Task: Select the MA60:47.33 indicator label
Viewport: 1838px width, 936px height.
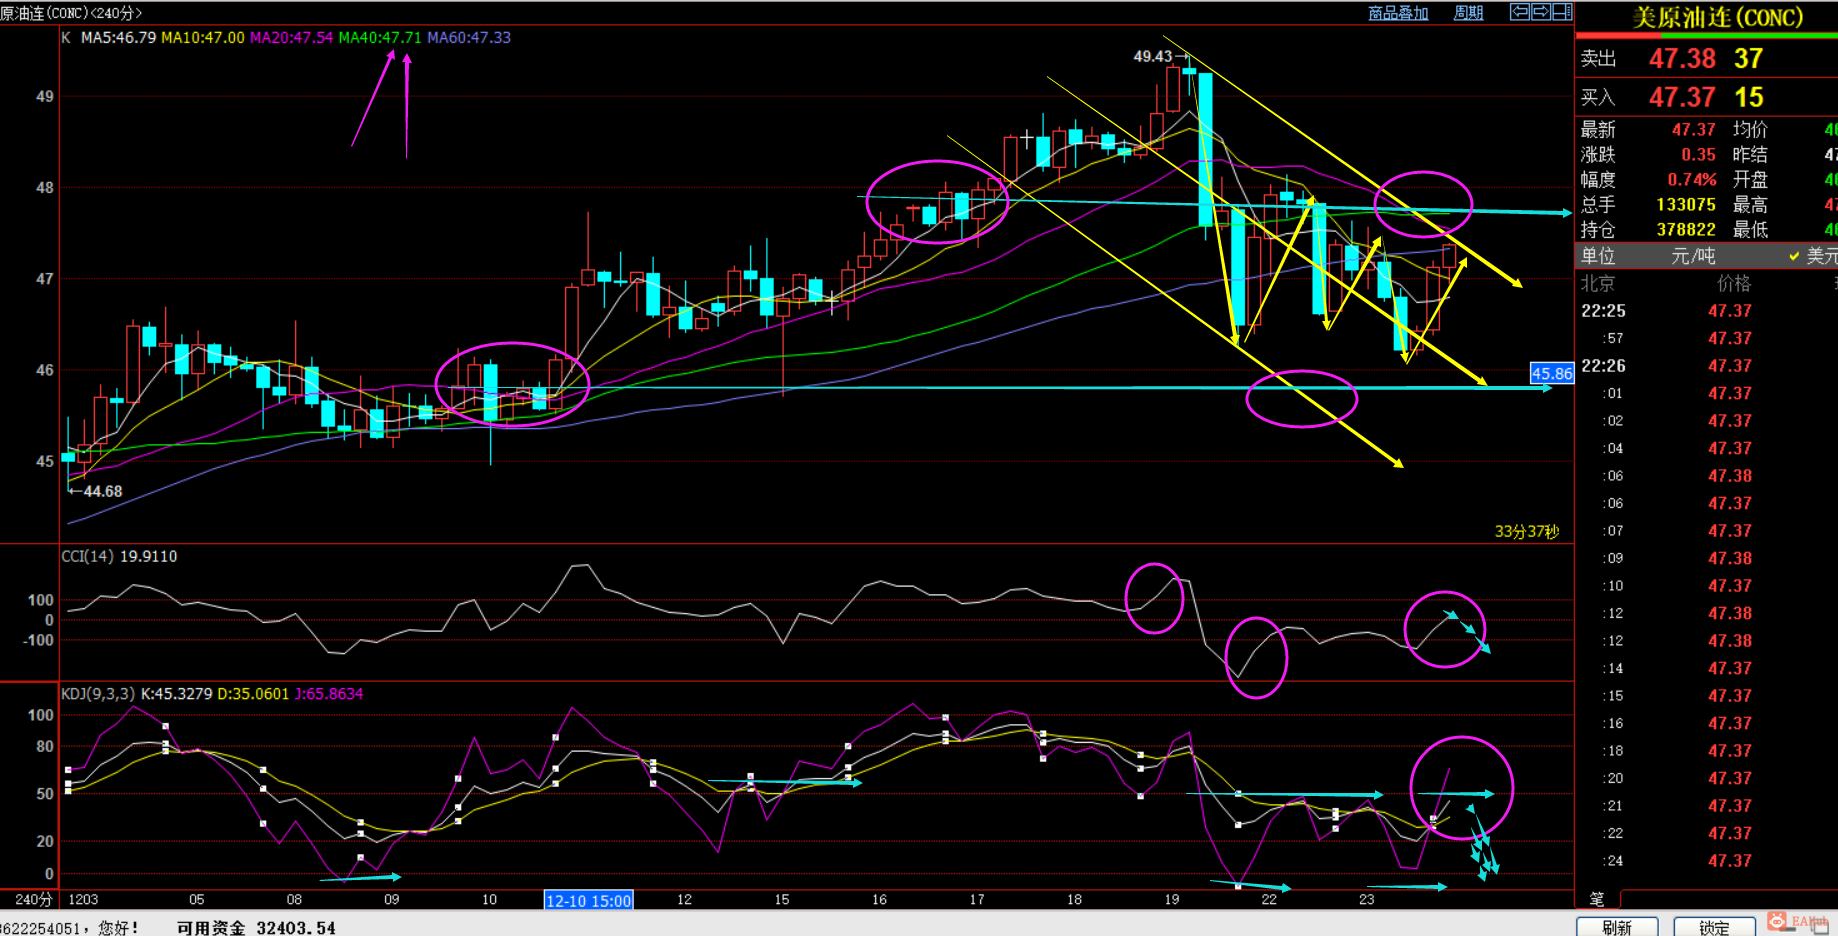Action: click(469, 38)
